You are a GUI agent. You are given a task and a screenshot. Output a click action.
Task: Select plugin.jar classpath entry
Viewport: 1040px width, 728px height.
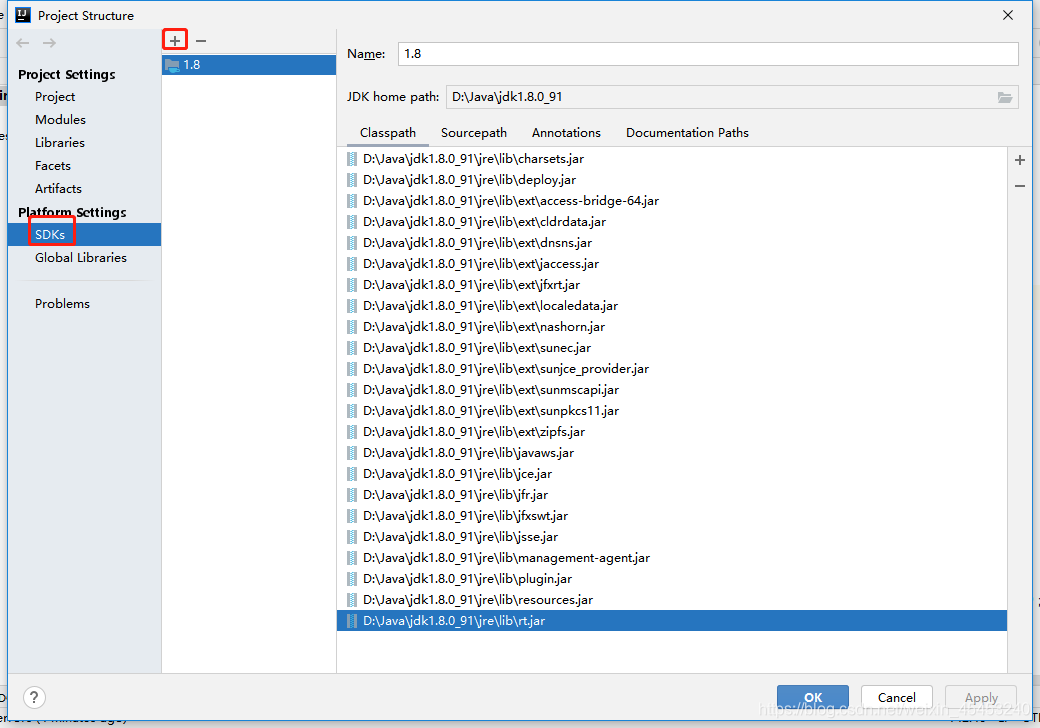672,579
